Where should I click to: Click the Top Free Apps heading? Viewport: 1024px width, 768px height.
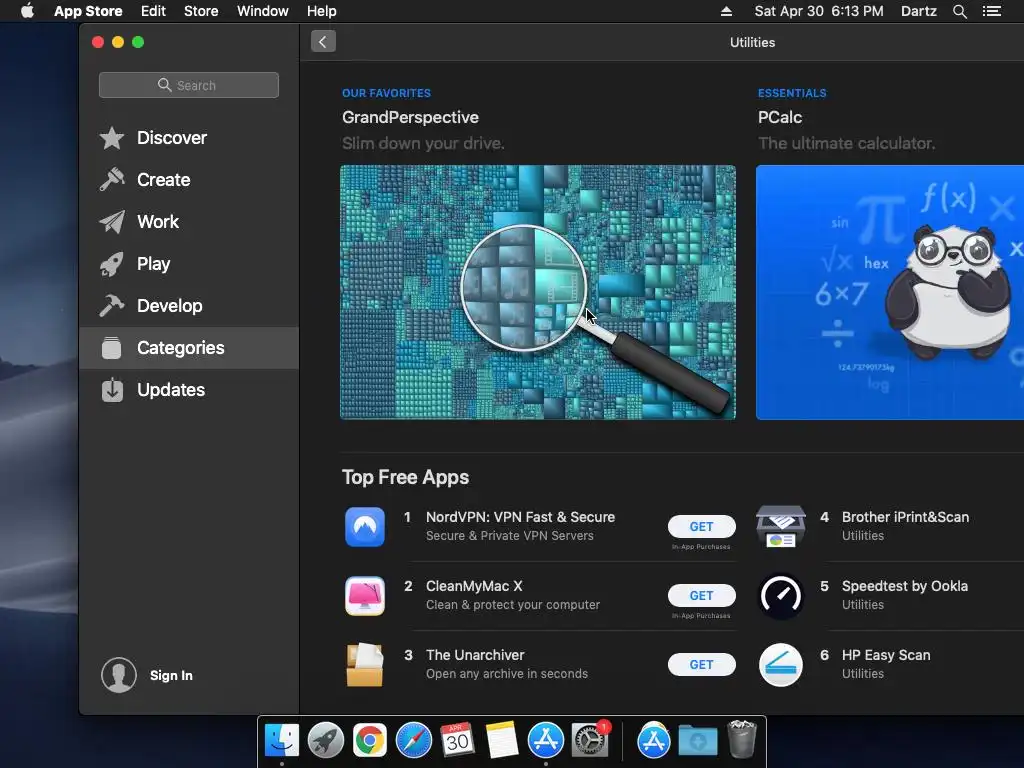pos(406,477)
